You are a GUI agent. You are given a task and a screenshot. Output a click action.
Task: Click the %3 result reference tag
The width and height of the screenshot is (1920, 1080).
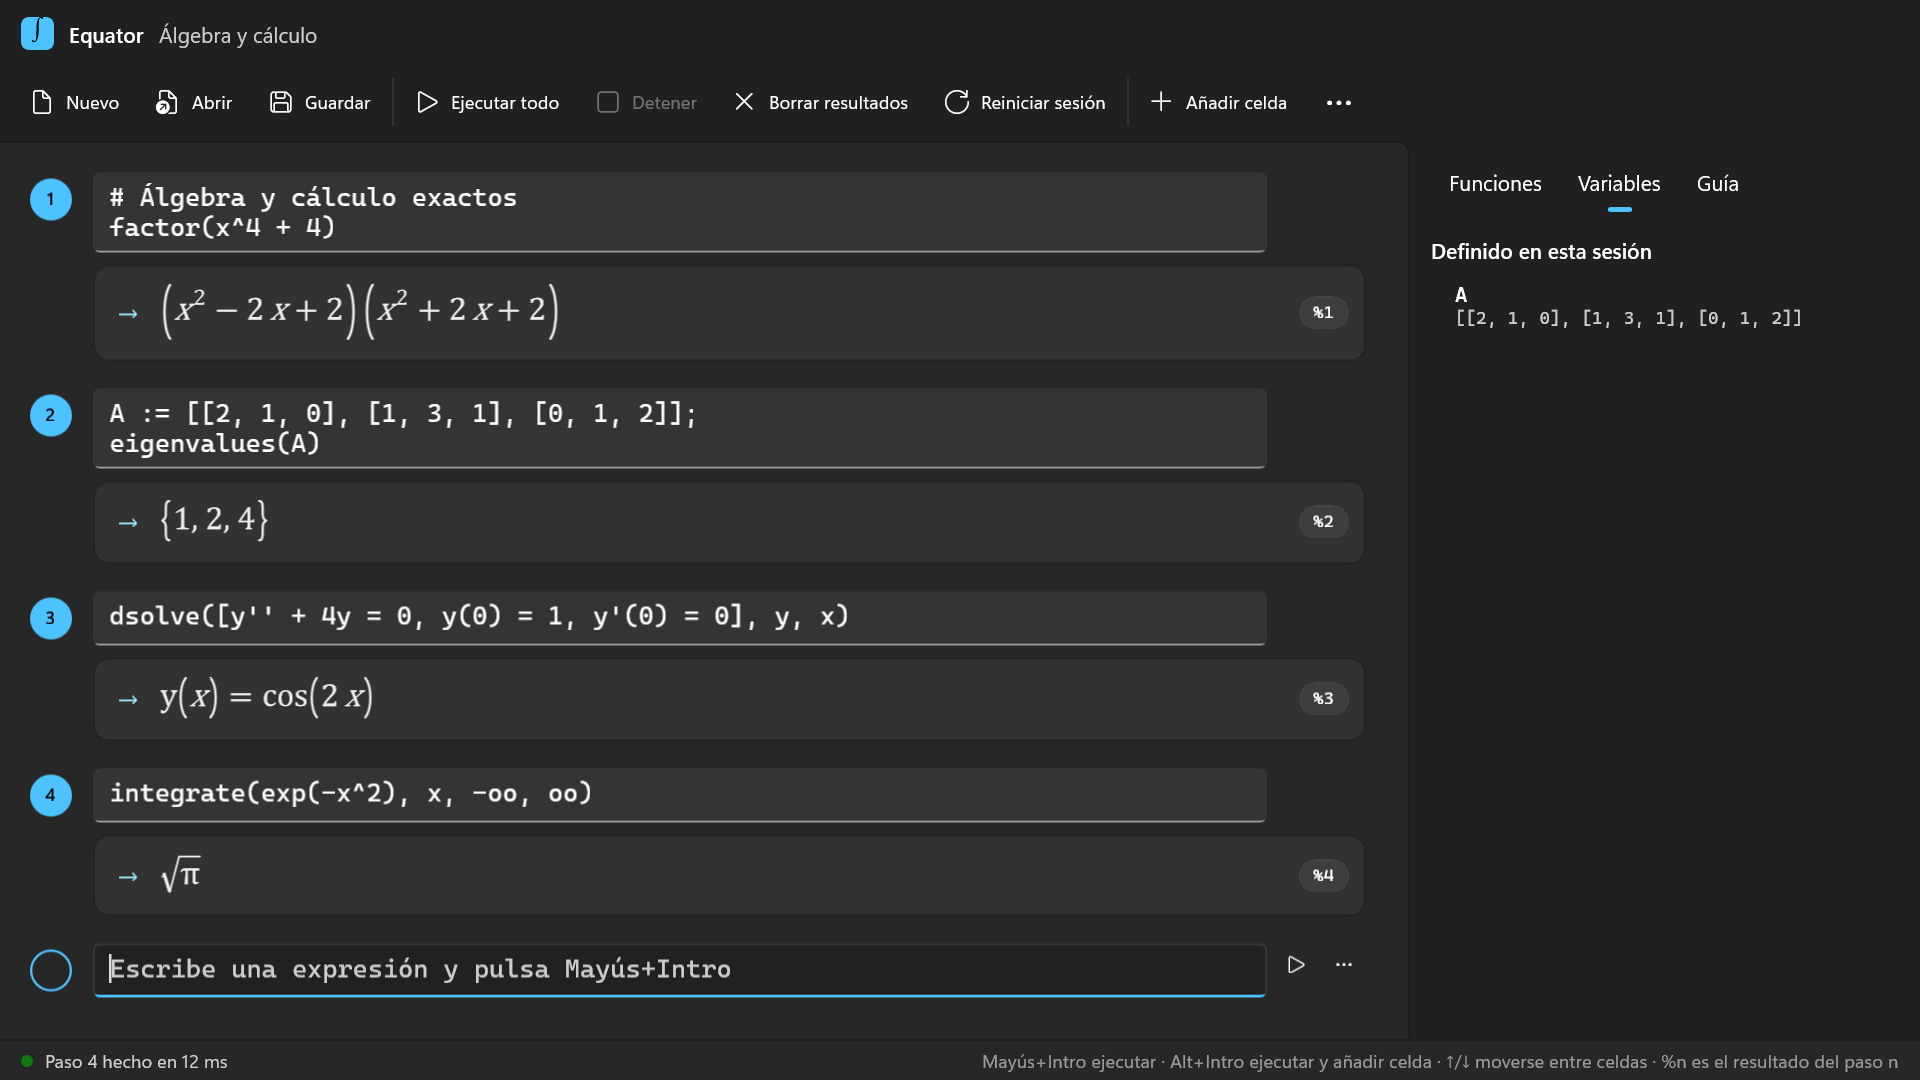[1323, 699]
